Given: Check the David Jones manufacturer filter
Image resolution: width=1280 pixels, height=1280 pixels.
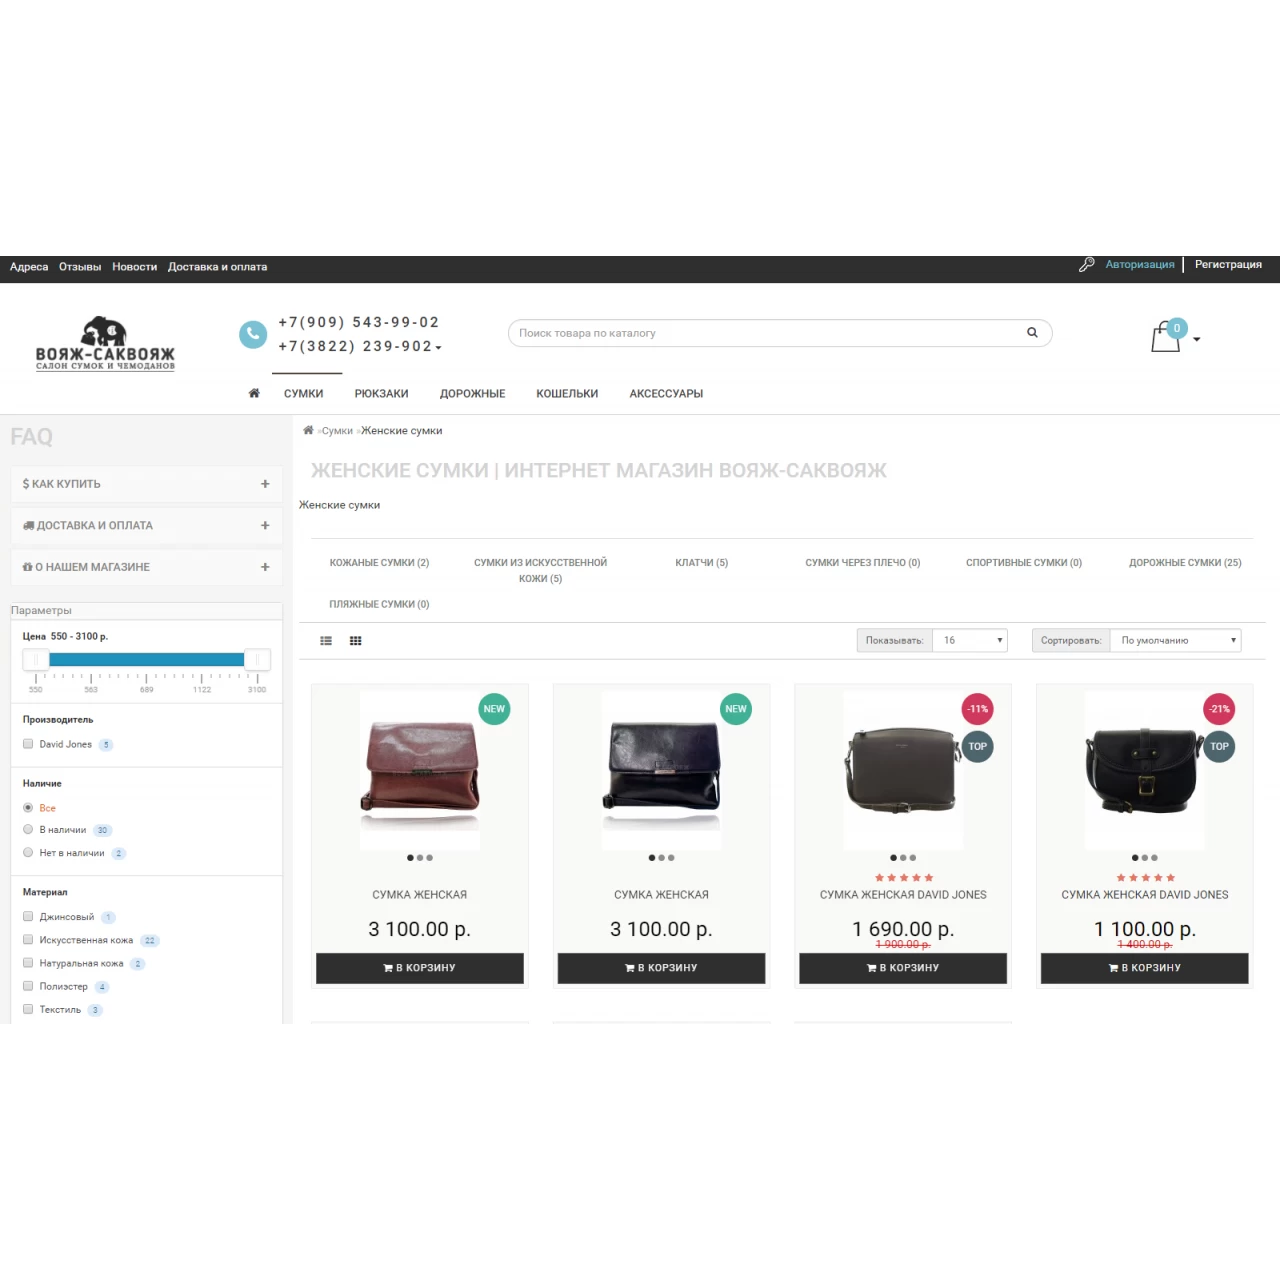Looking at the screenshot, I should 28,744.
